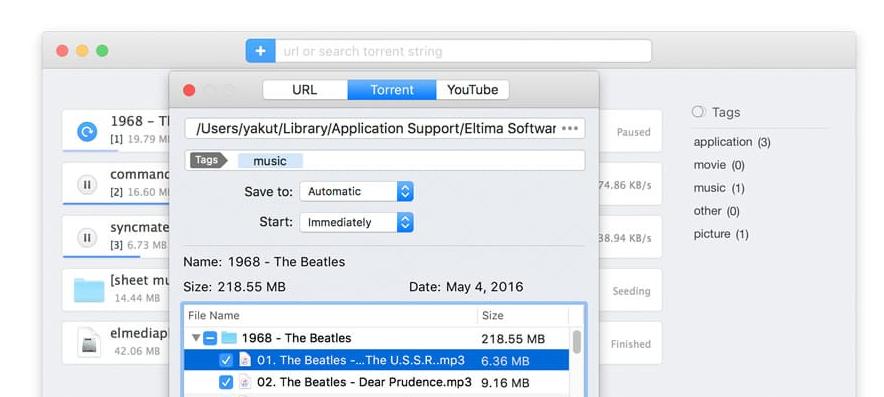Switch to the URL tab
Image resolution: width=884 pixels, height=397 pixels.
305,90
